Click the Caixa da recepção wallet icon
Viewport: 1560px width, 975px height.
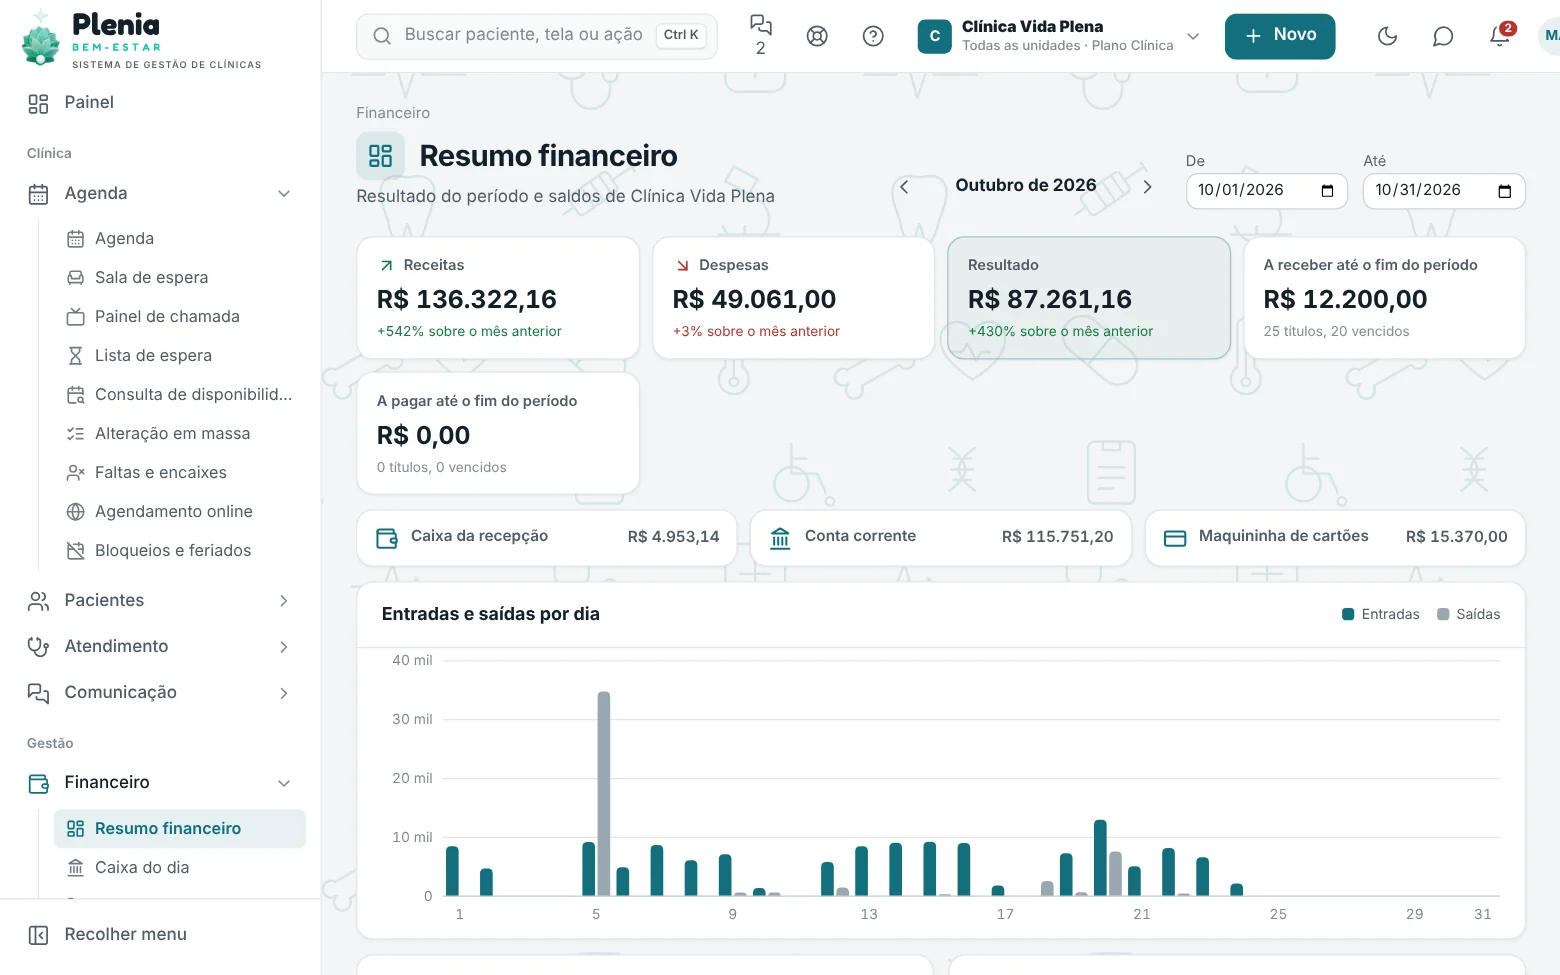point(386,538)
